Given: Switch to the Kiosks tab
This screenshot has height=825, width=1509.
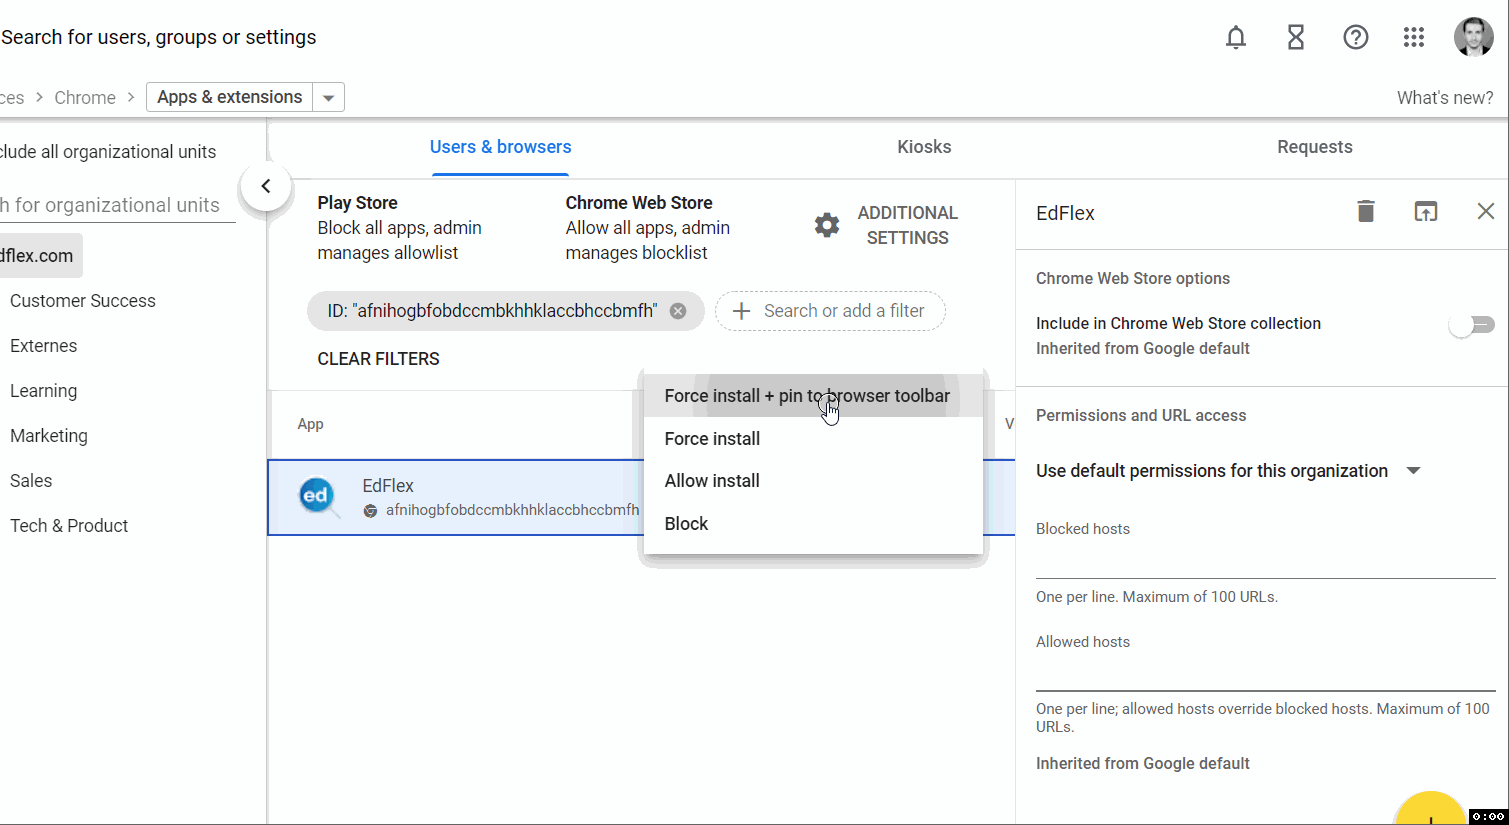Looking at the screenshot, I should (x=924, y=147).
